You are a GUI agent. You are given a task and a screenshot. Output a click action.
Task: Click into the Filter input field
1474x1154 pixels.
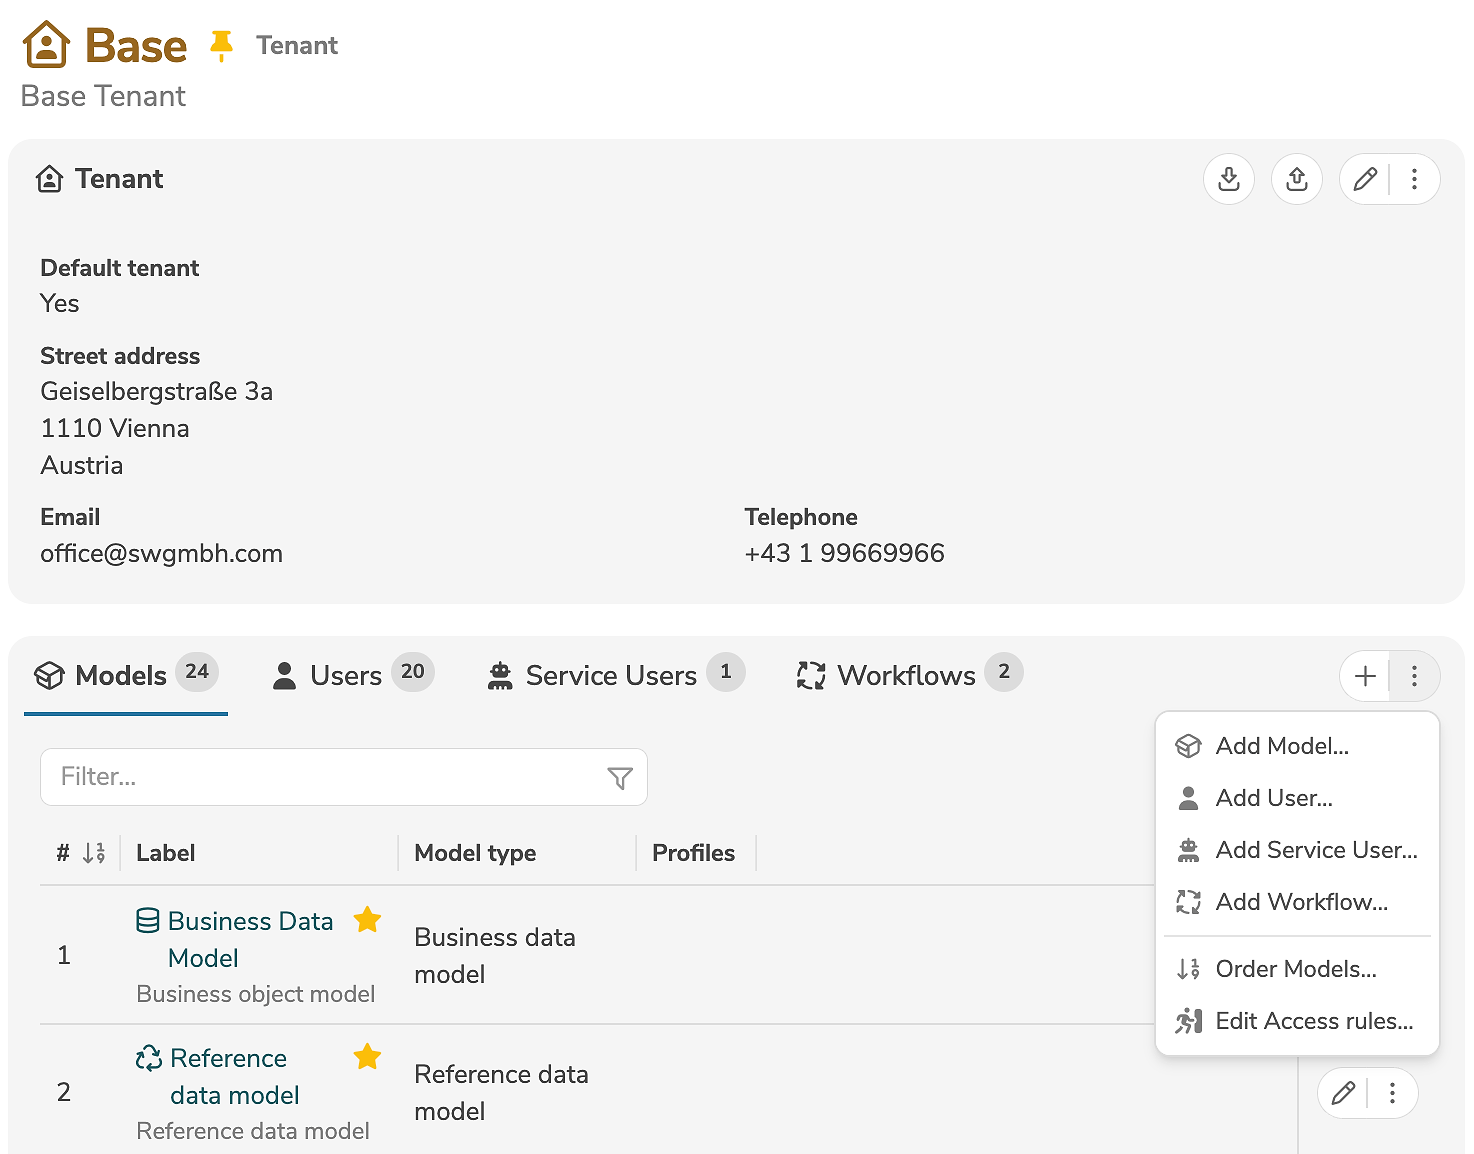pos(320,777)
